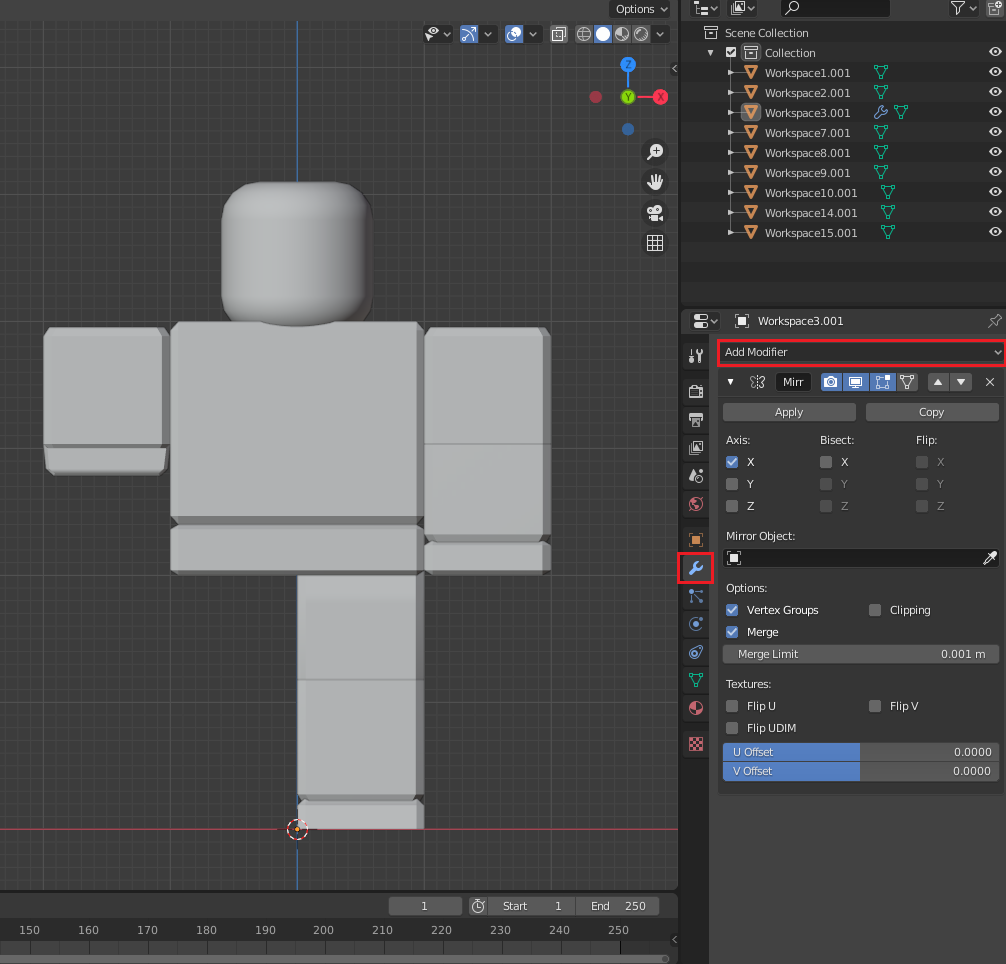Select material preview shading
This screenshot has width=1006, height=964.
[622, 34]
